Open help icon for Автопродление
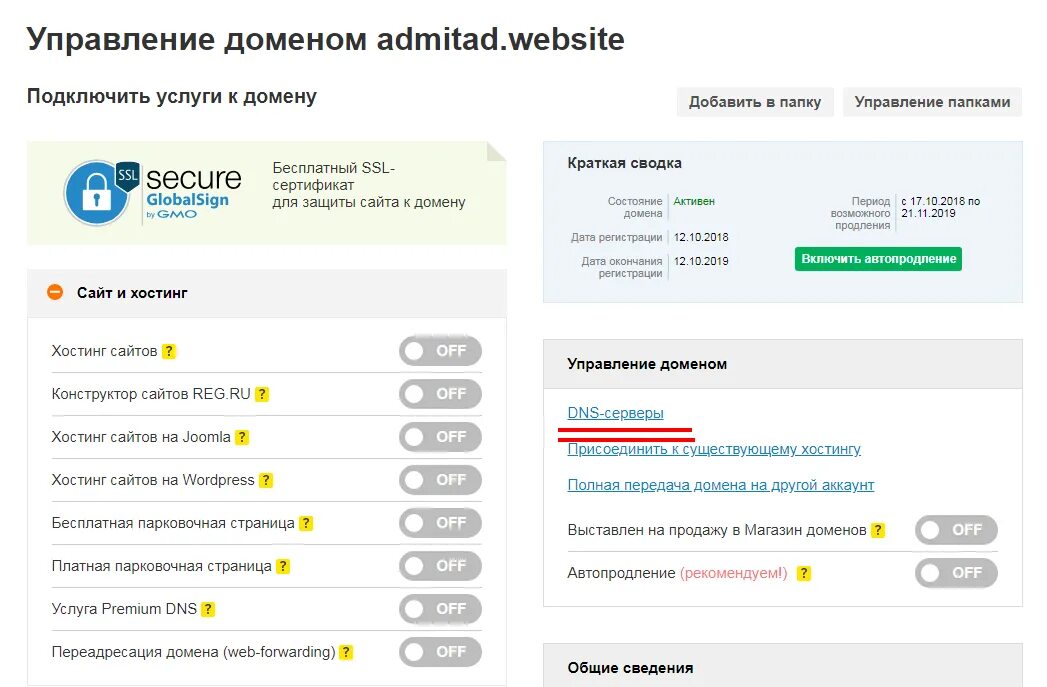 click(804, 573)
